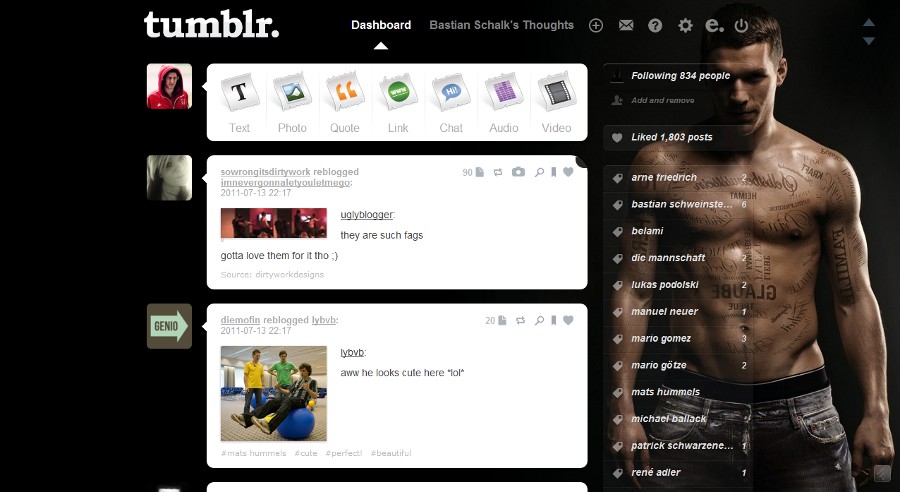Open the lukas podolski tracked tag
The height and width of the screenshot is (492, 900).
tap(677, 285)
